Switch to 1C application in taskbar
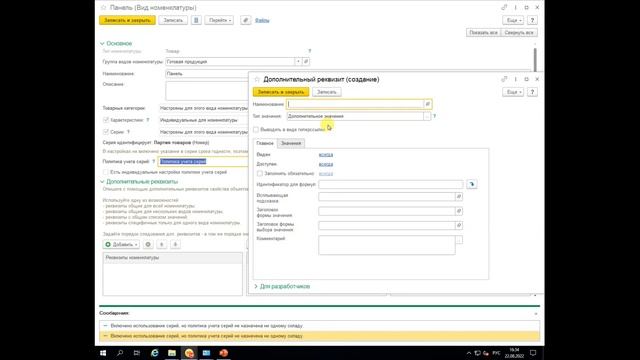Image resolution: width=640 pixels, height=360 pixels. (x=189, y=353)
